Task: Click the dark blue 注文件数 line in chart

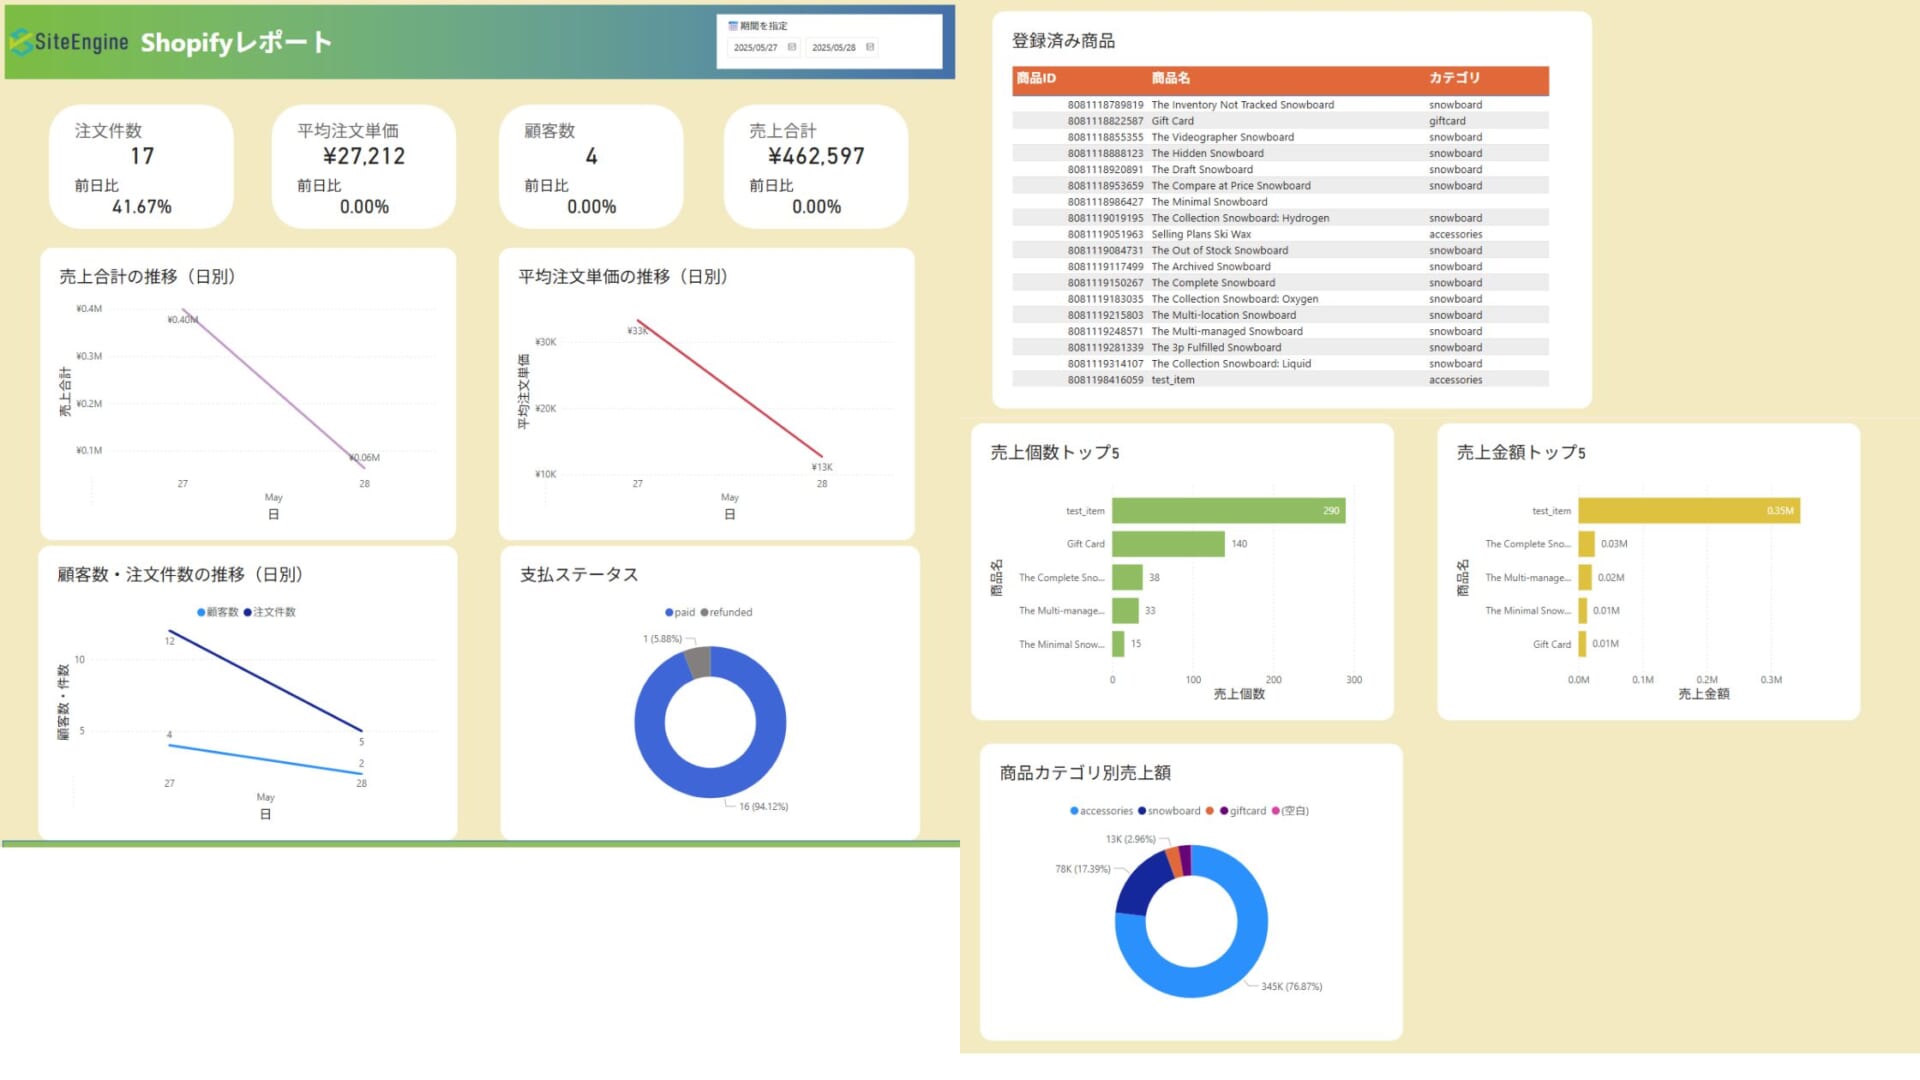Action: (265, 681)
